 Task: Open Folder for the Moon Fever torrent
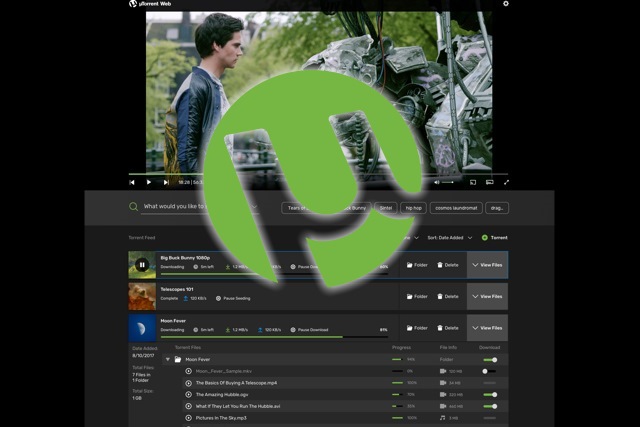[x=417, y=328]
